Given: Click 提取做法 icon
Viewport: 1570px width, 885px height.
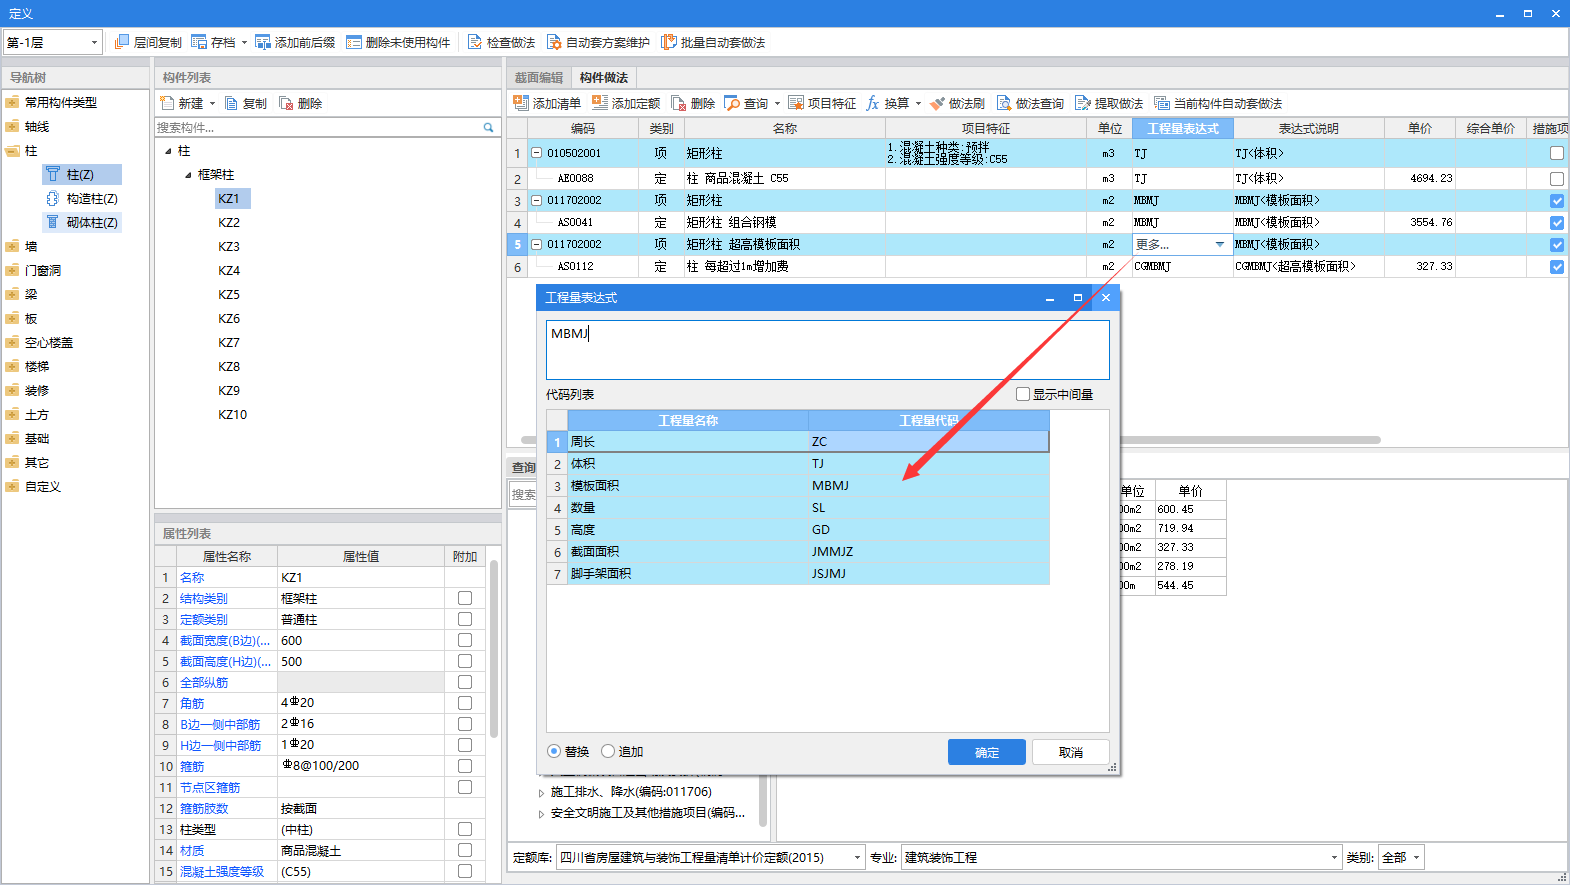Looking at the screenshot, I should coord(1083,103).
